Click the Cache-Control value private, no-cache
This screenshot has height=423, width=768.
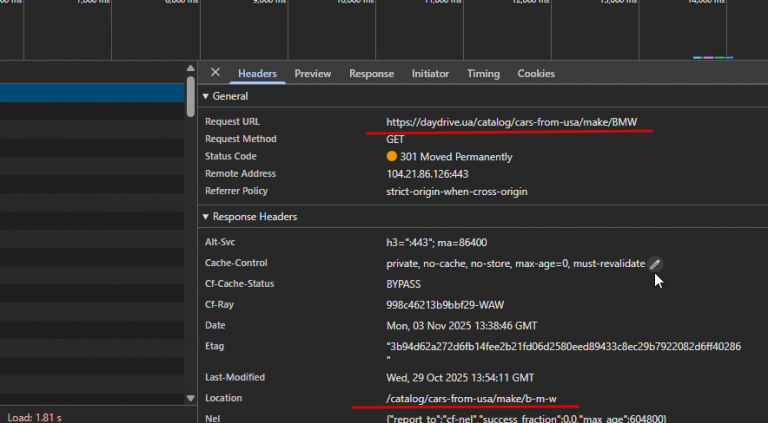pyautogui.click(x=515, y=263)
